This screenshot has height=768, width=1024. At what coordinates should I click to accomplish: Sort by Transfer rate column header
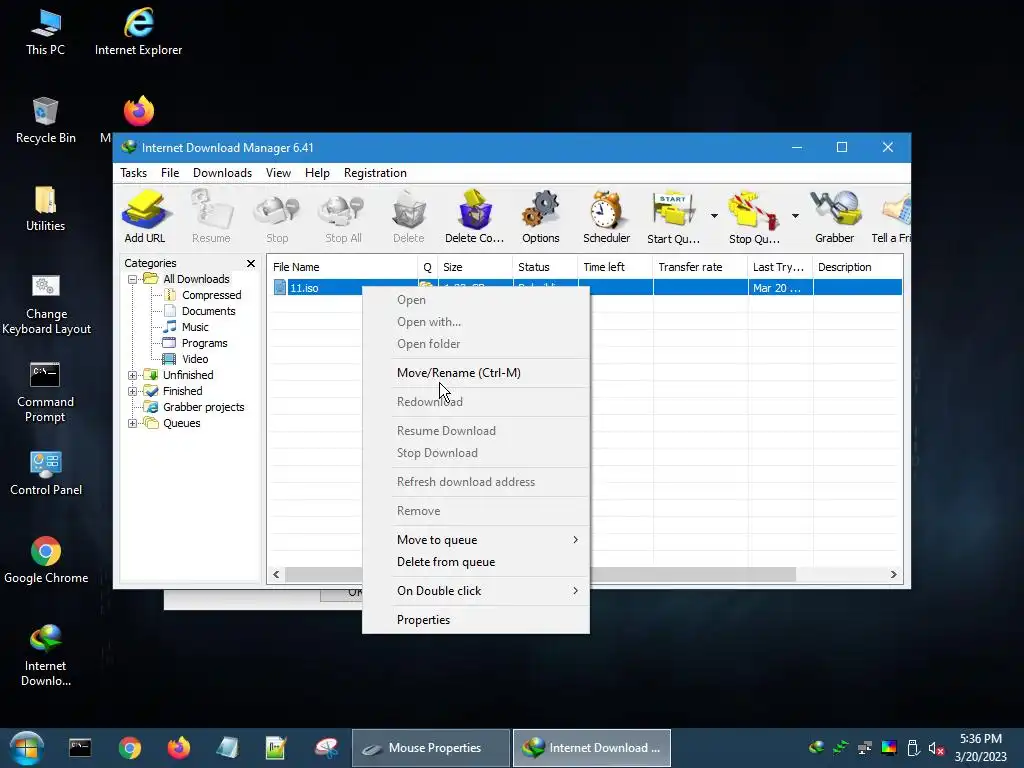point(699,267)
